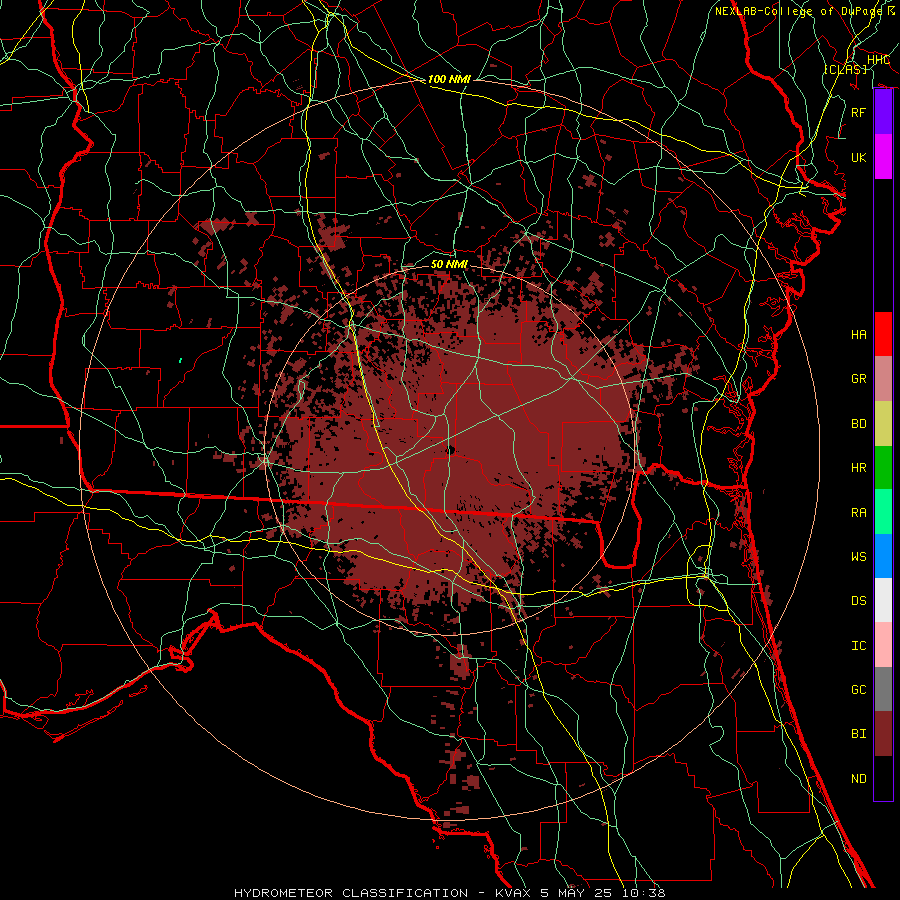The width and height of the screenshot is (900, 900).
Task: Select the BD yellow legend swatch
Action: coord(883,424)
